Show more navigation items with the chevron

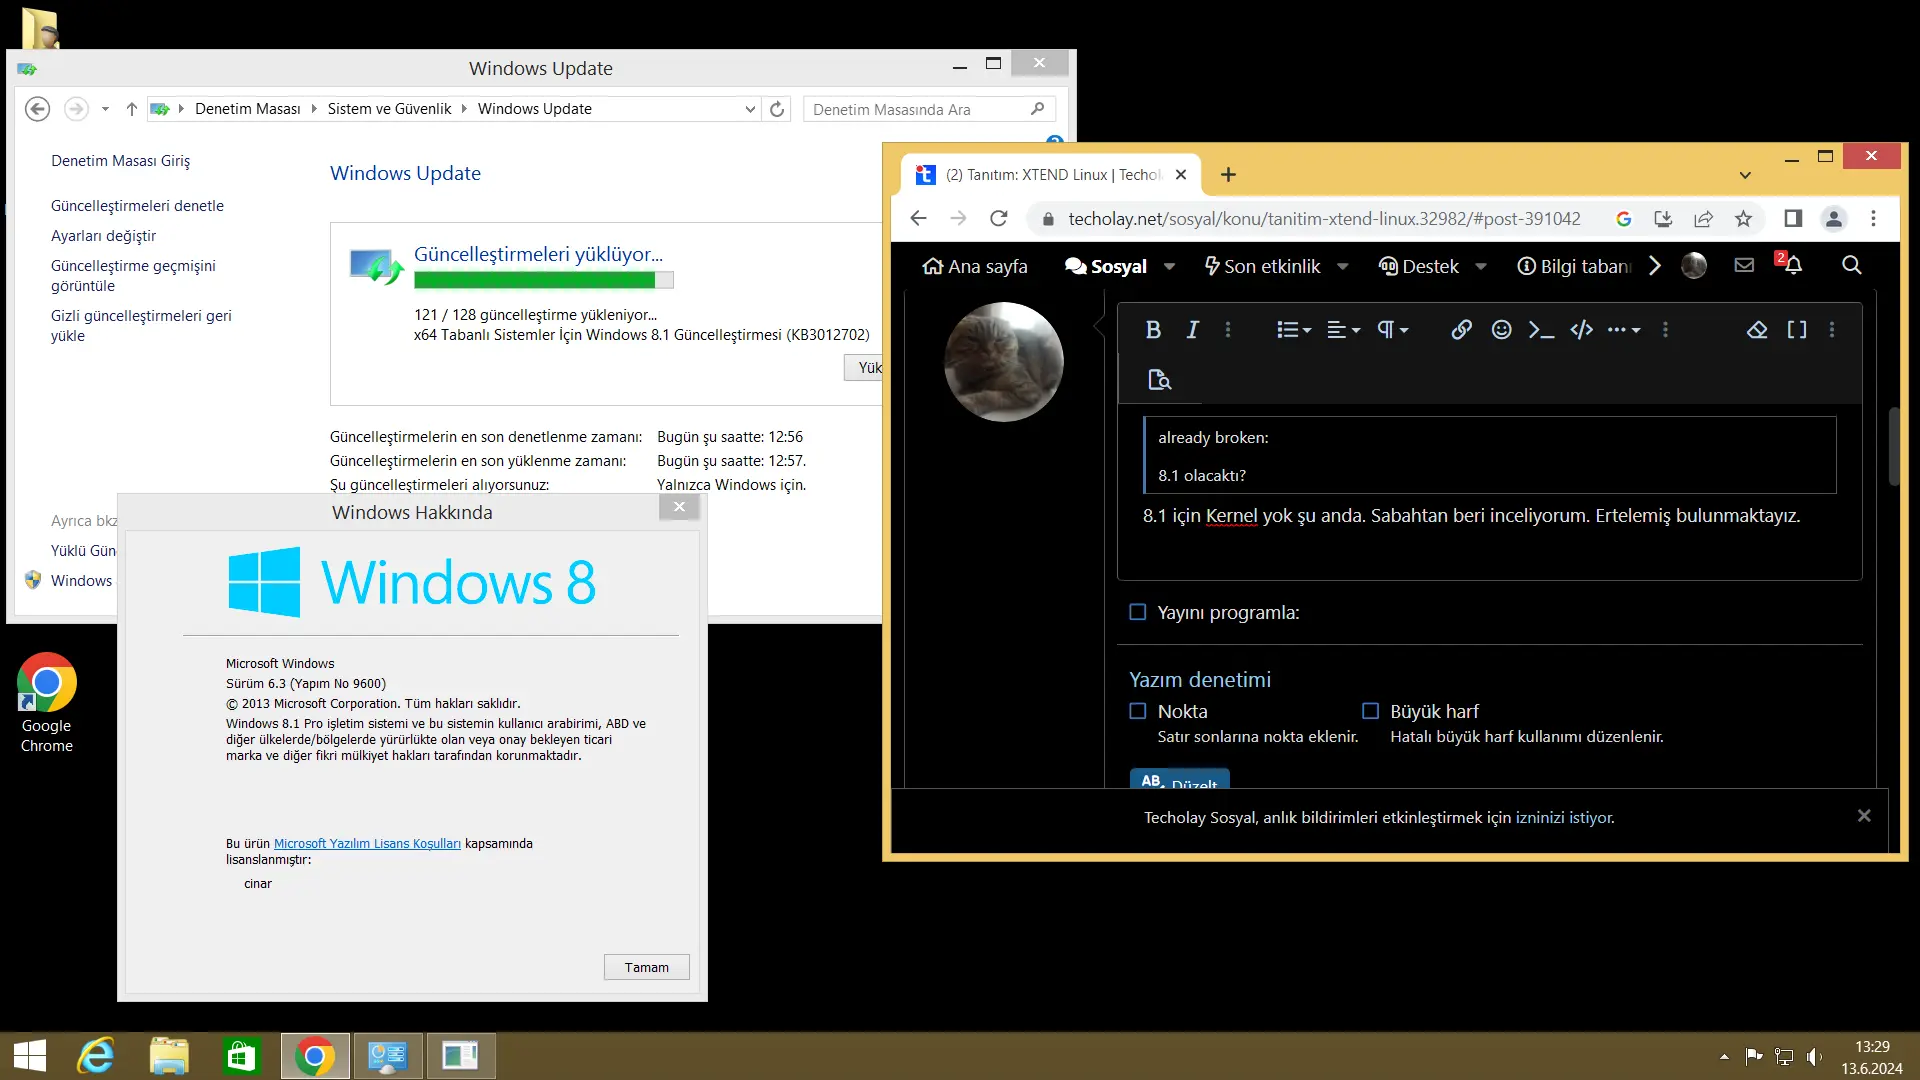tap(1655, 266)
